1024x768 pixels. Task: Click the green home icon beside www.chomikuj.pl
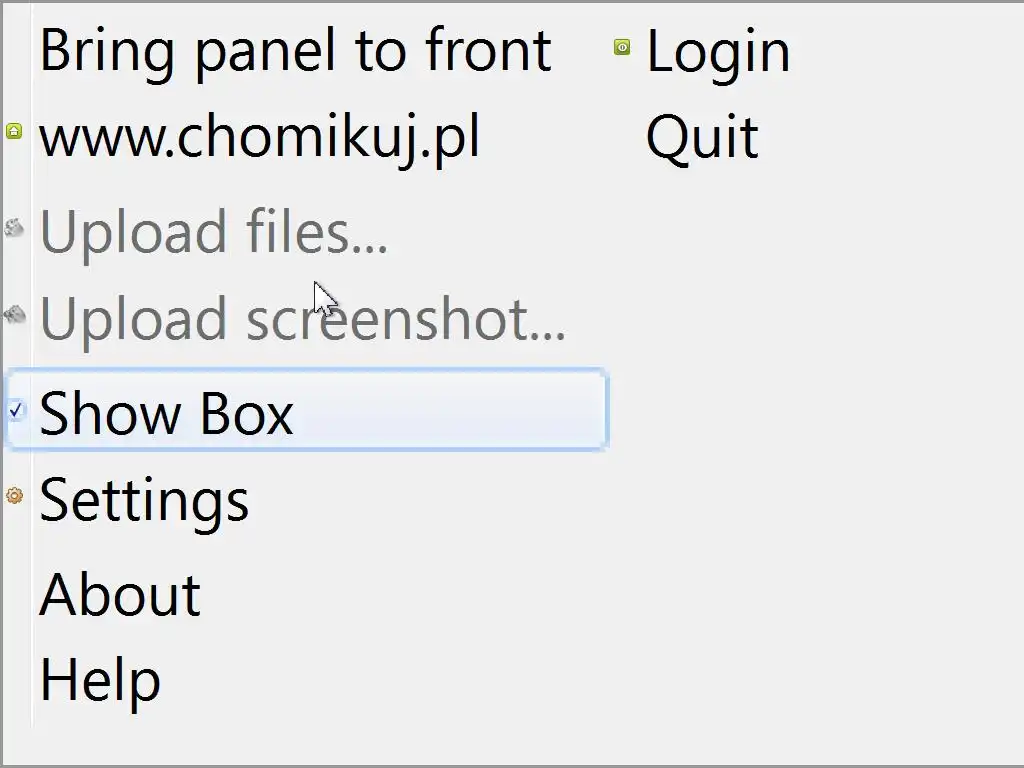[x=14, y=131]
